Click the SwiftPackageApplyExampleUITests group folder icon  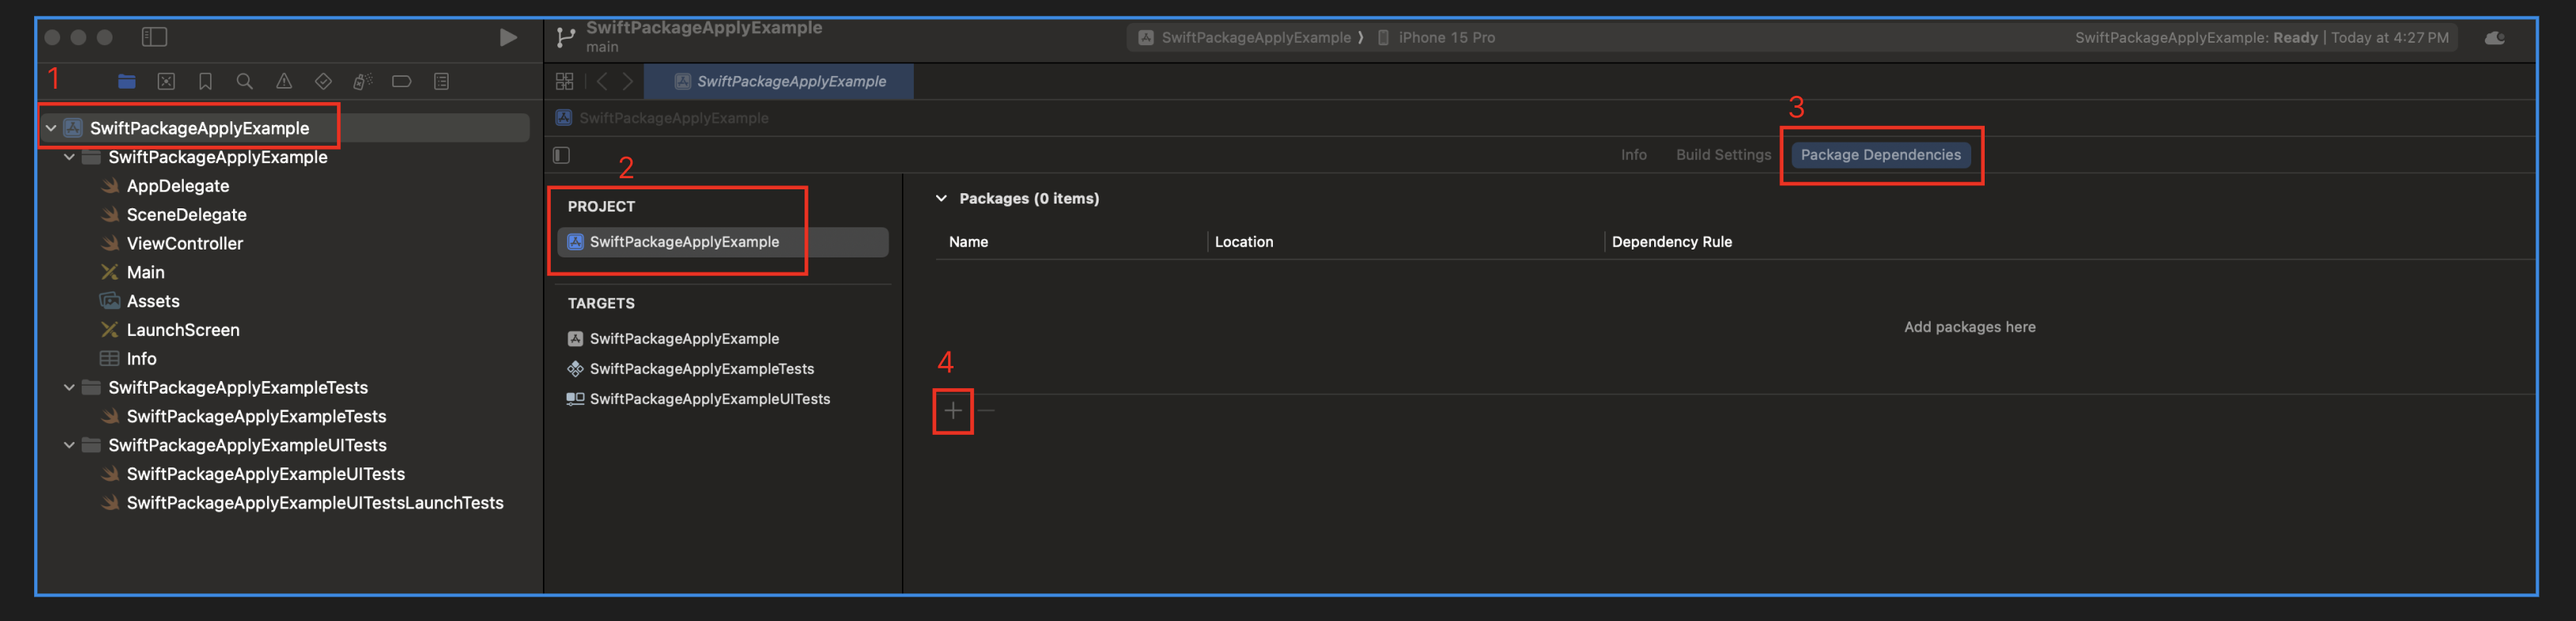[x=91, y=445]
